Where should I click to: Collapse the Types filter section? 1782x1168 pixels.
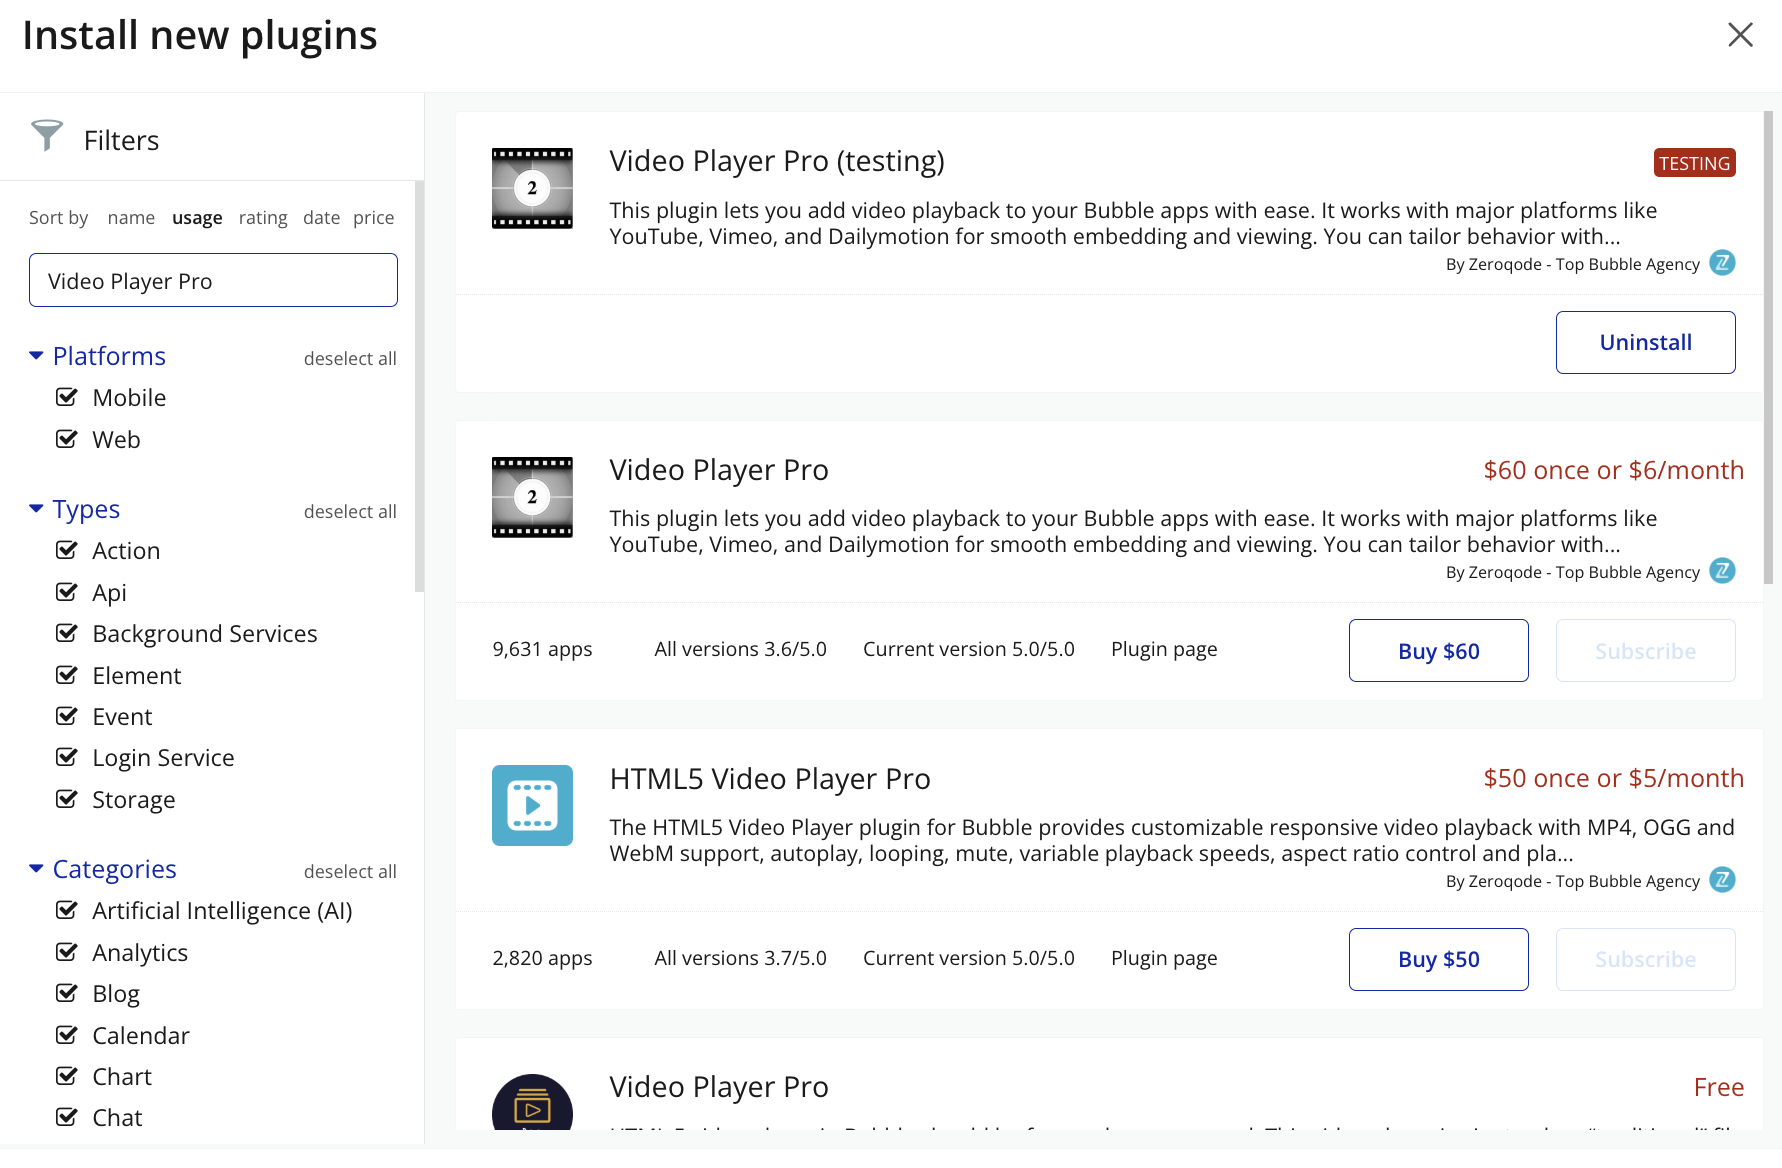[37, 509]
